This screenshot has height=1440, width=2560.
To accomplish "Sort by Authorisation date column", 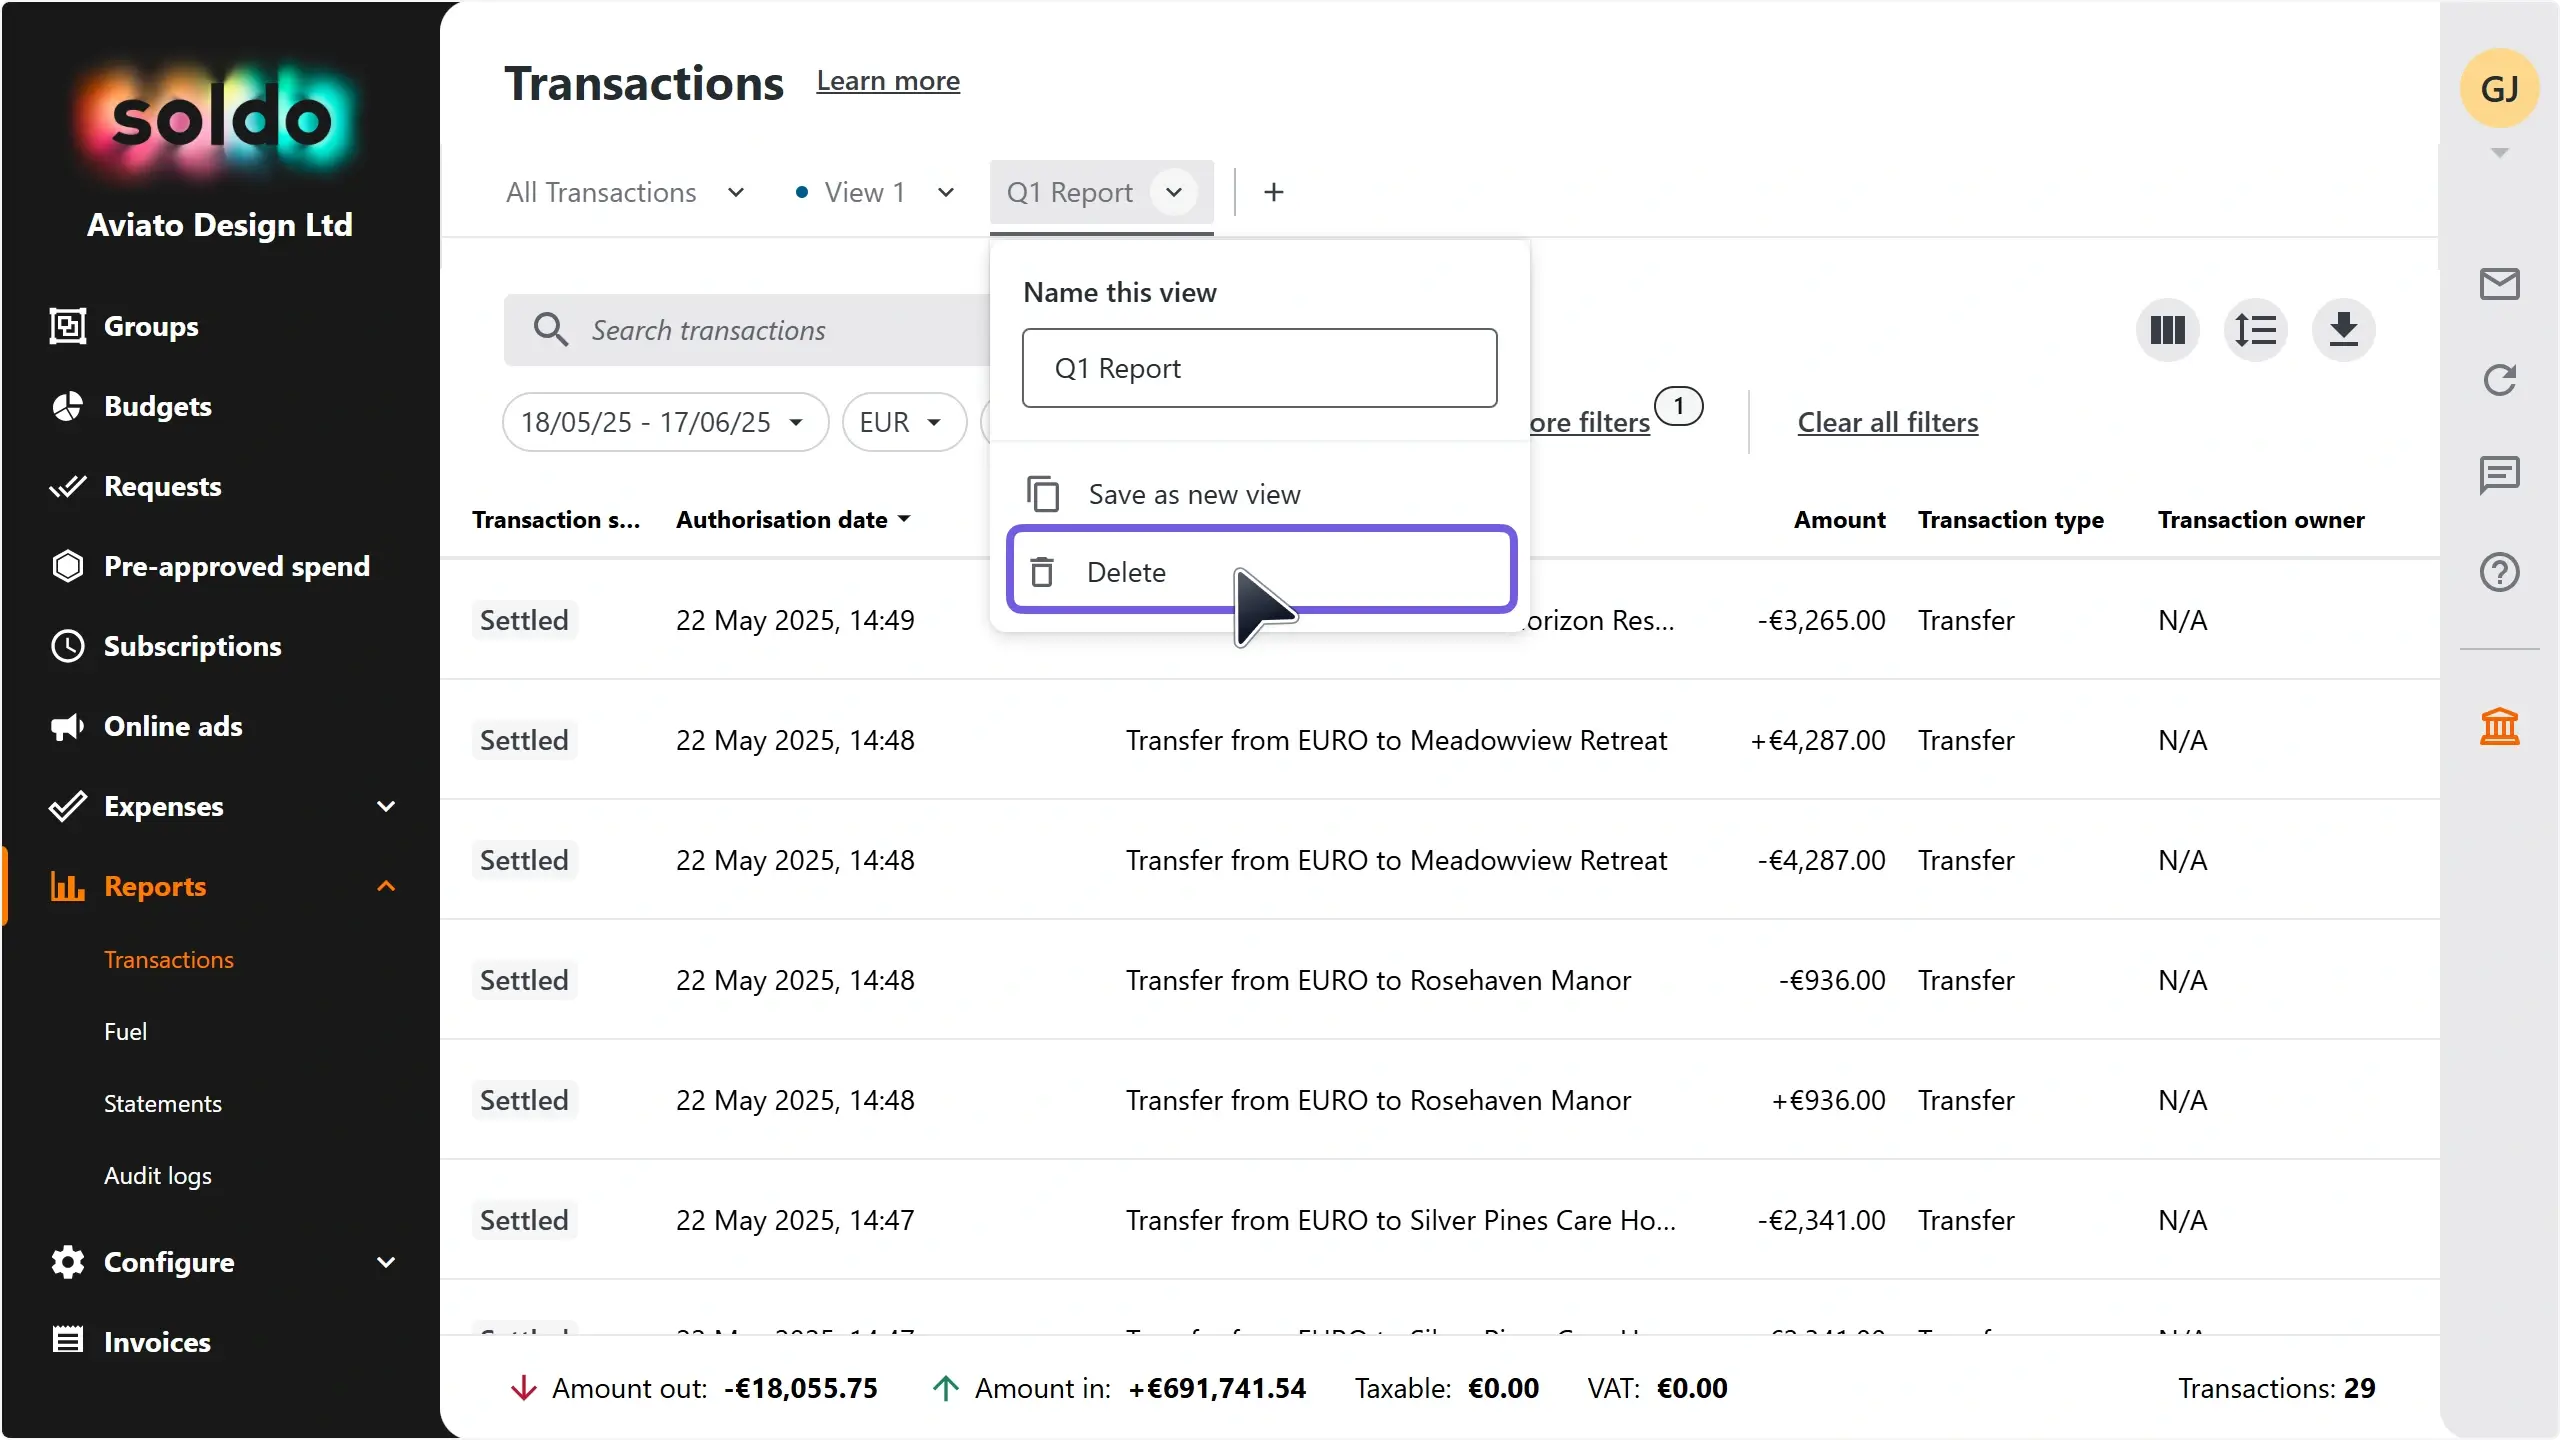I will click(793, 520).
